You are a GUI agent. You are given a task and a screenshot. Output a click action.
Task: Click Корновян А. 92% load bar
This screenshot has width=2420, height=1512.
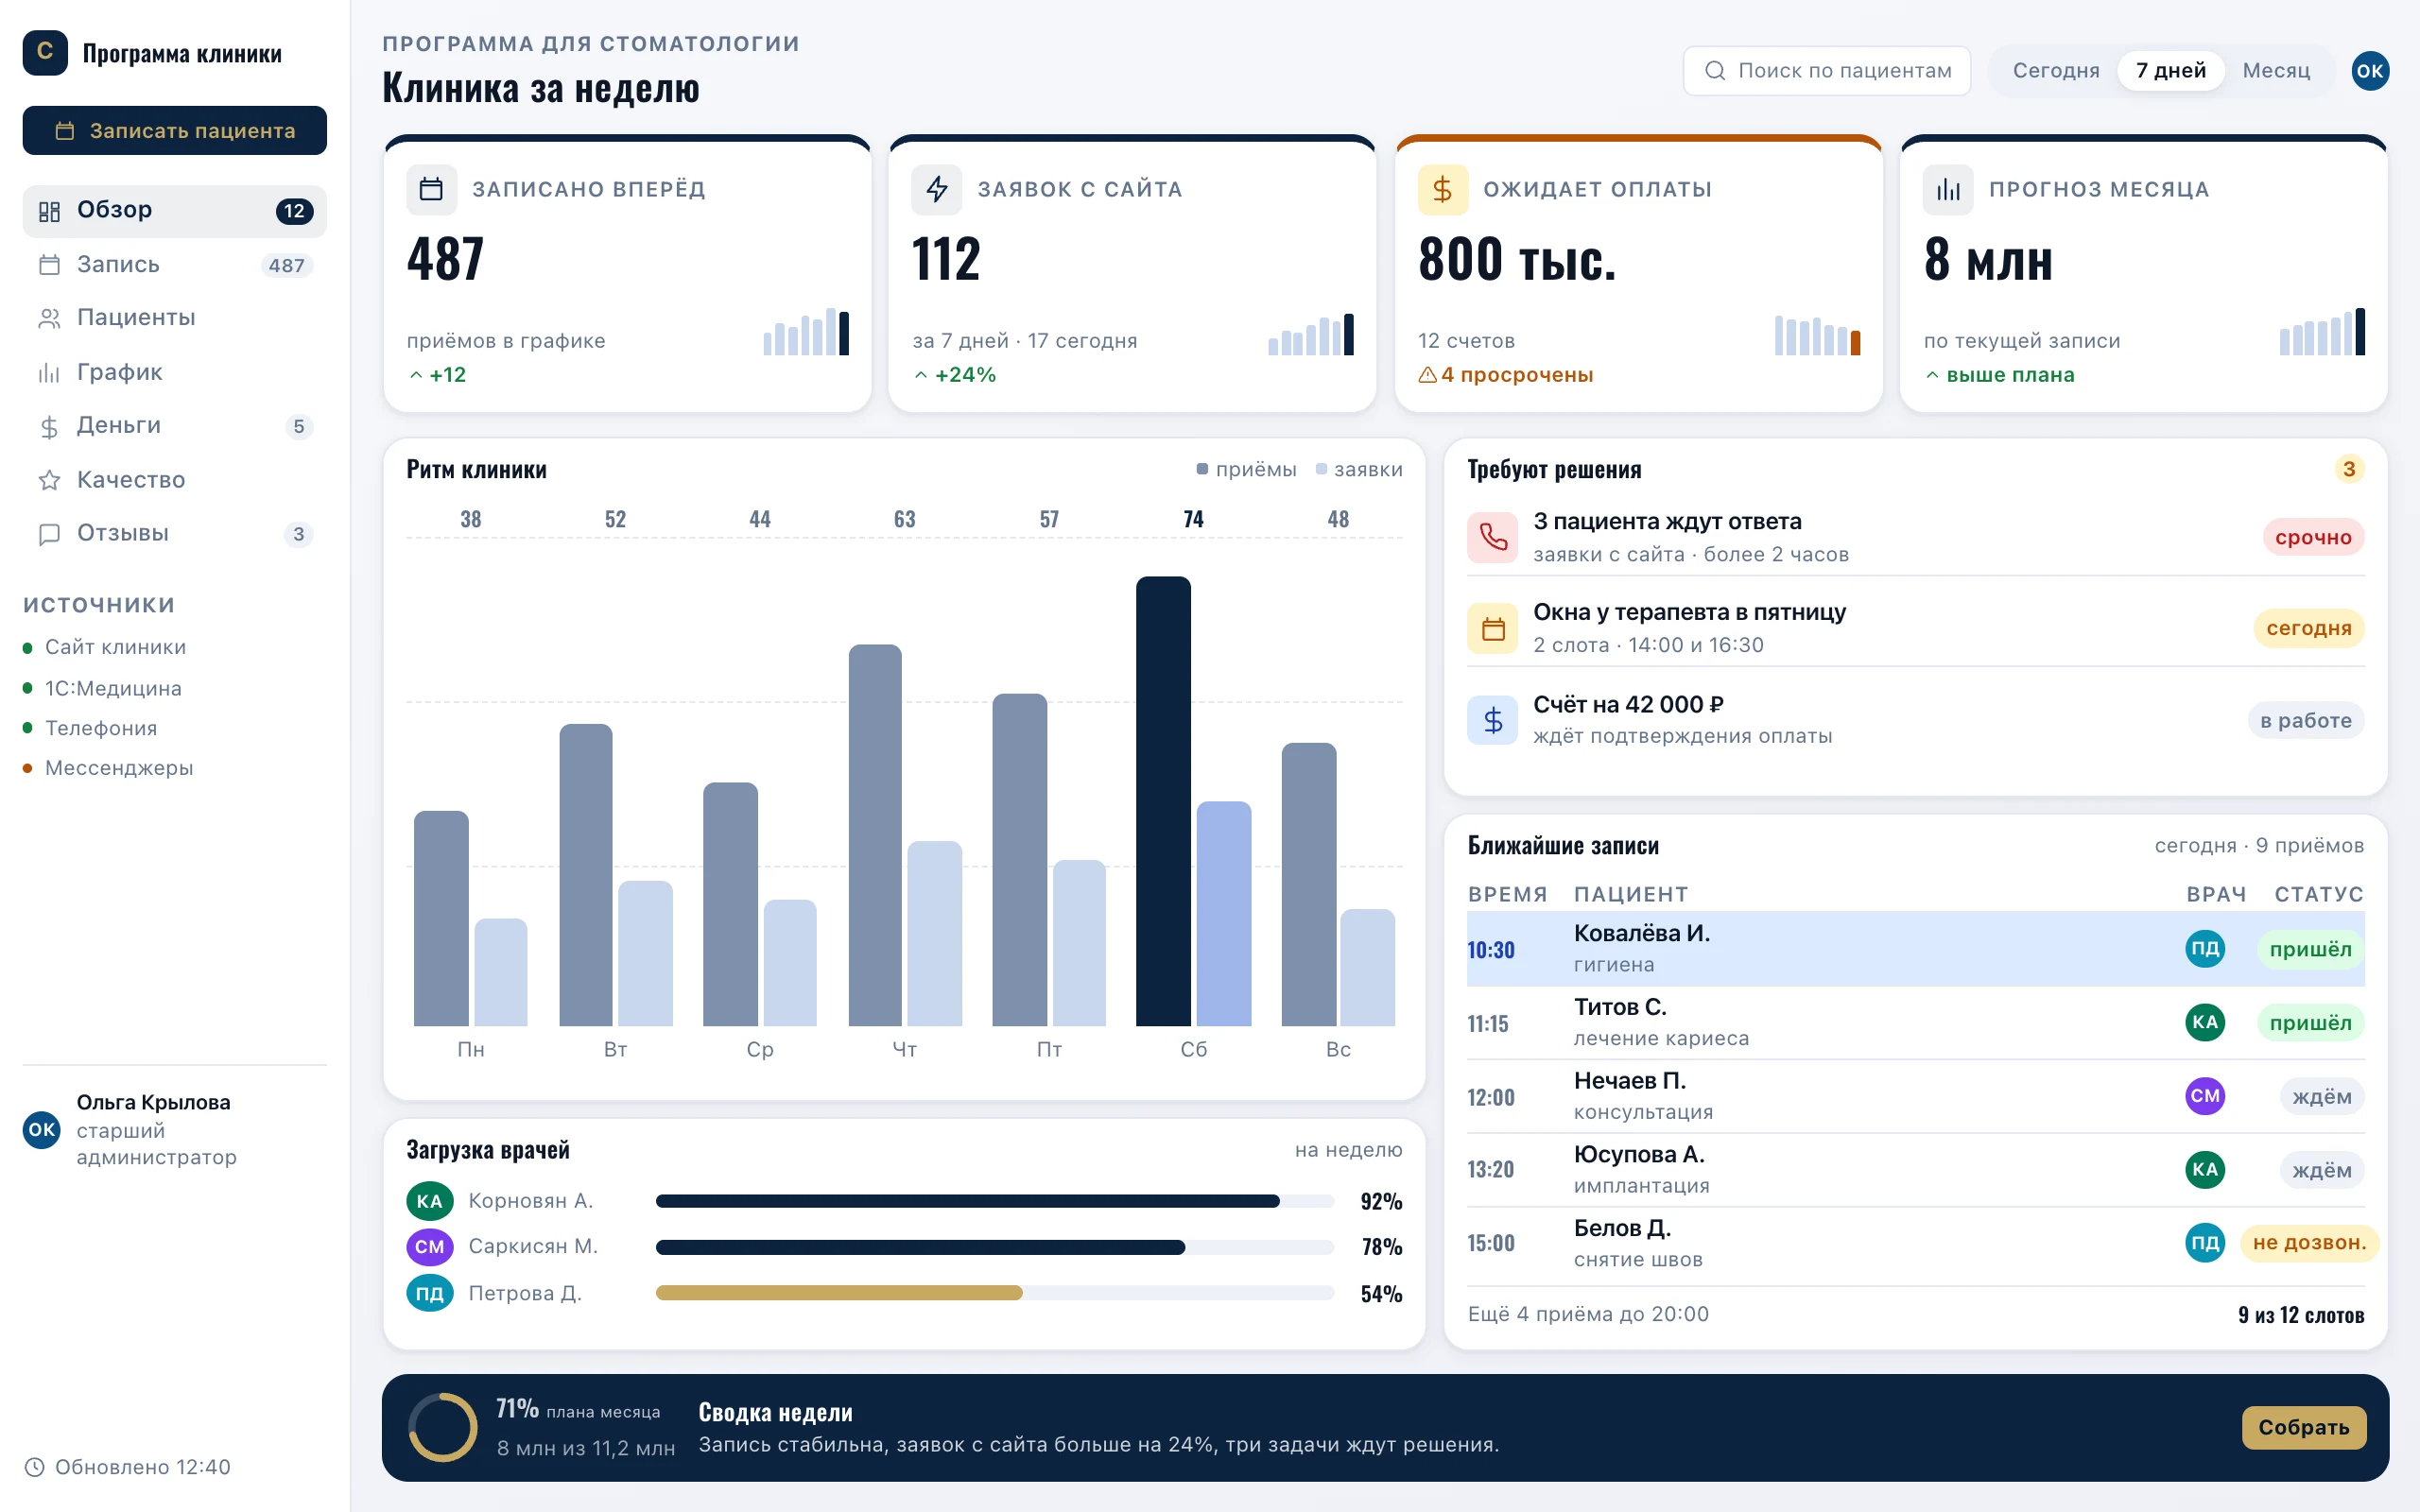tap(995, 1201)
